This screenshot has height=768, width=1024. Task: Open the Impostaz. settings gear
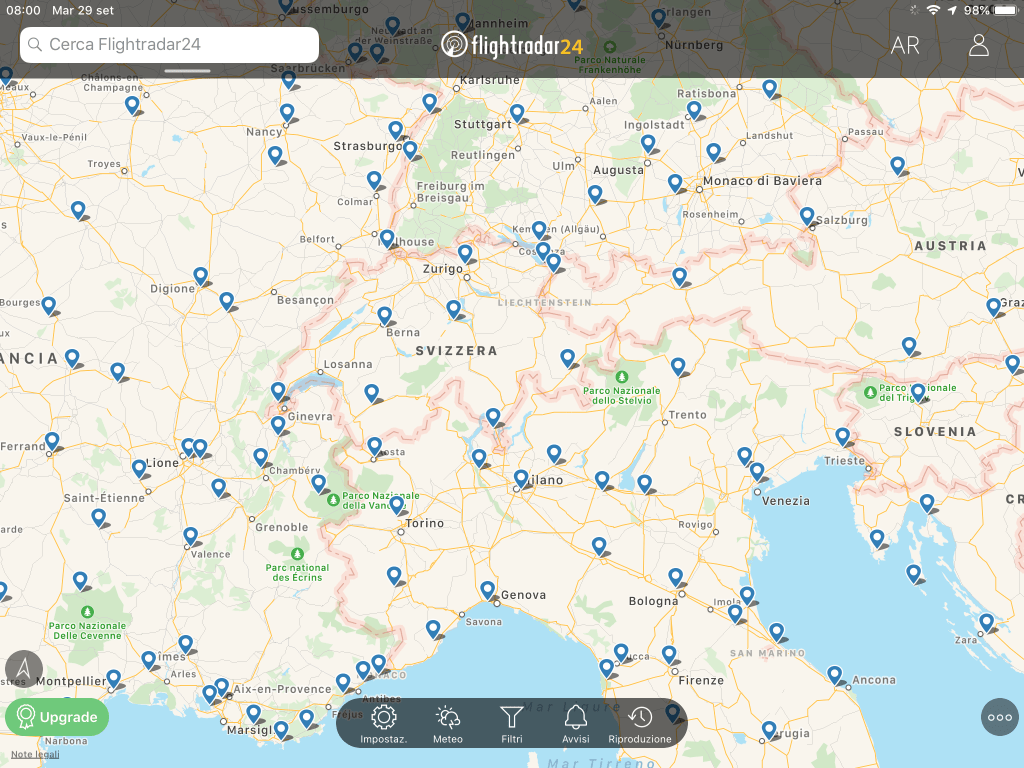[x=384, y=722]
